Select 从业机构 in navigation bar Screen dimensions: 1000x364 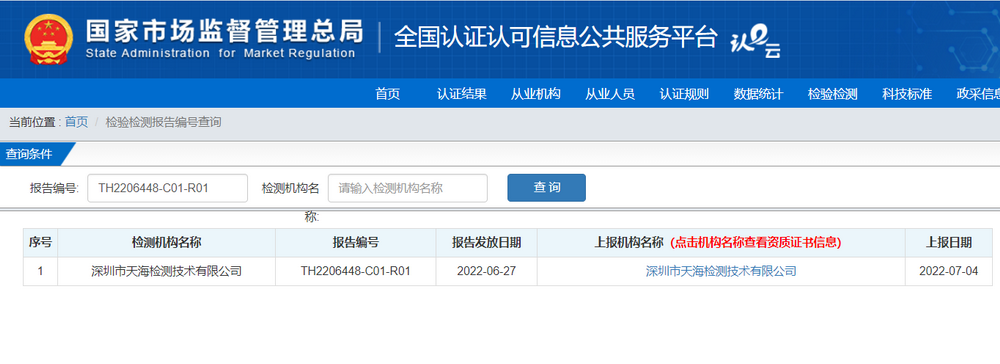536,94
